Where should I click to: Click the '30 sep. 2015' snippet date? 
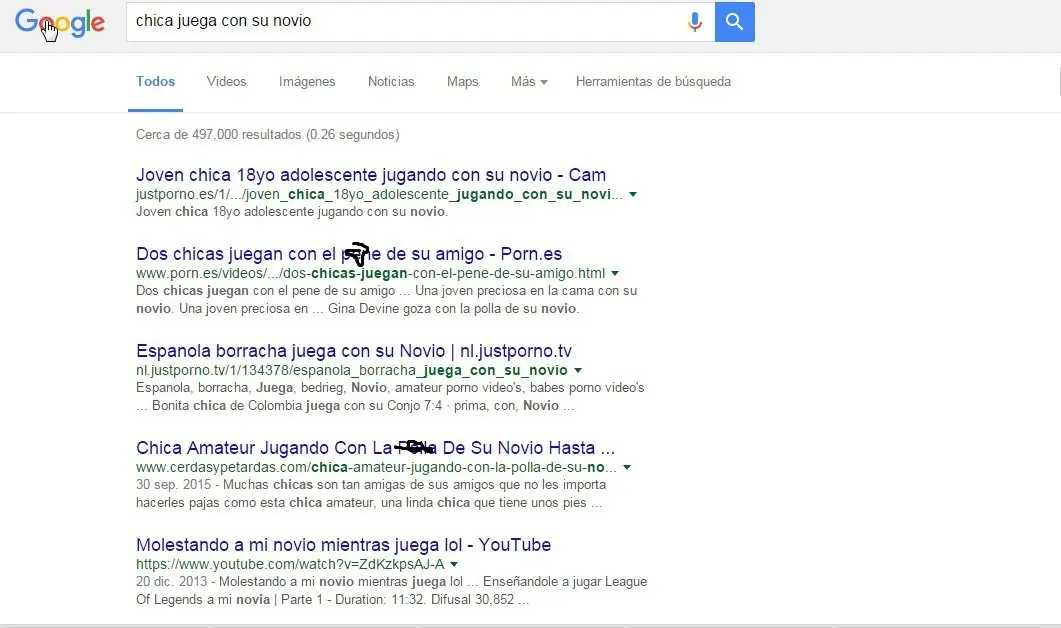point(173,485)
